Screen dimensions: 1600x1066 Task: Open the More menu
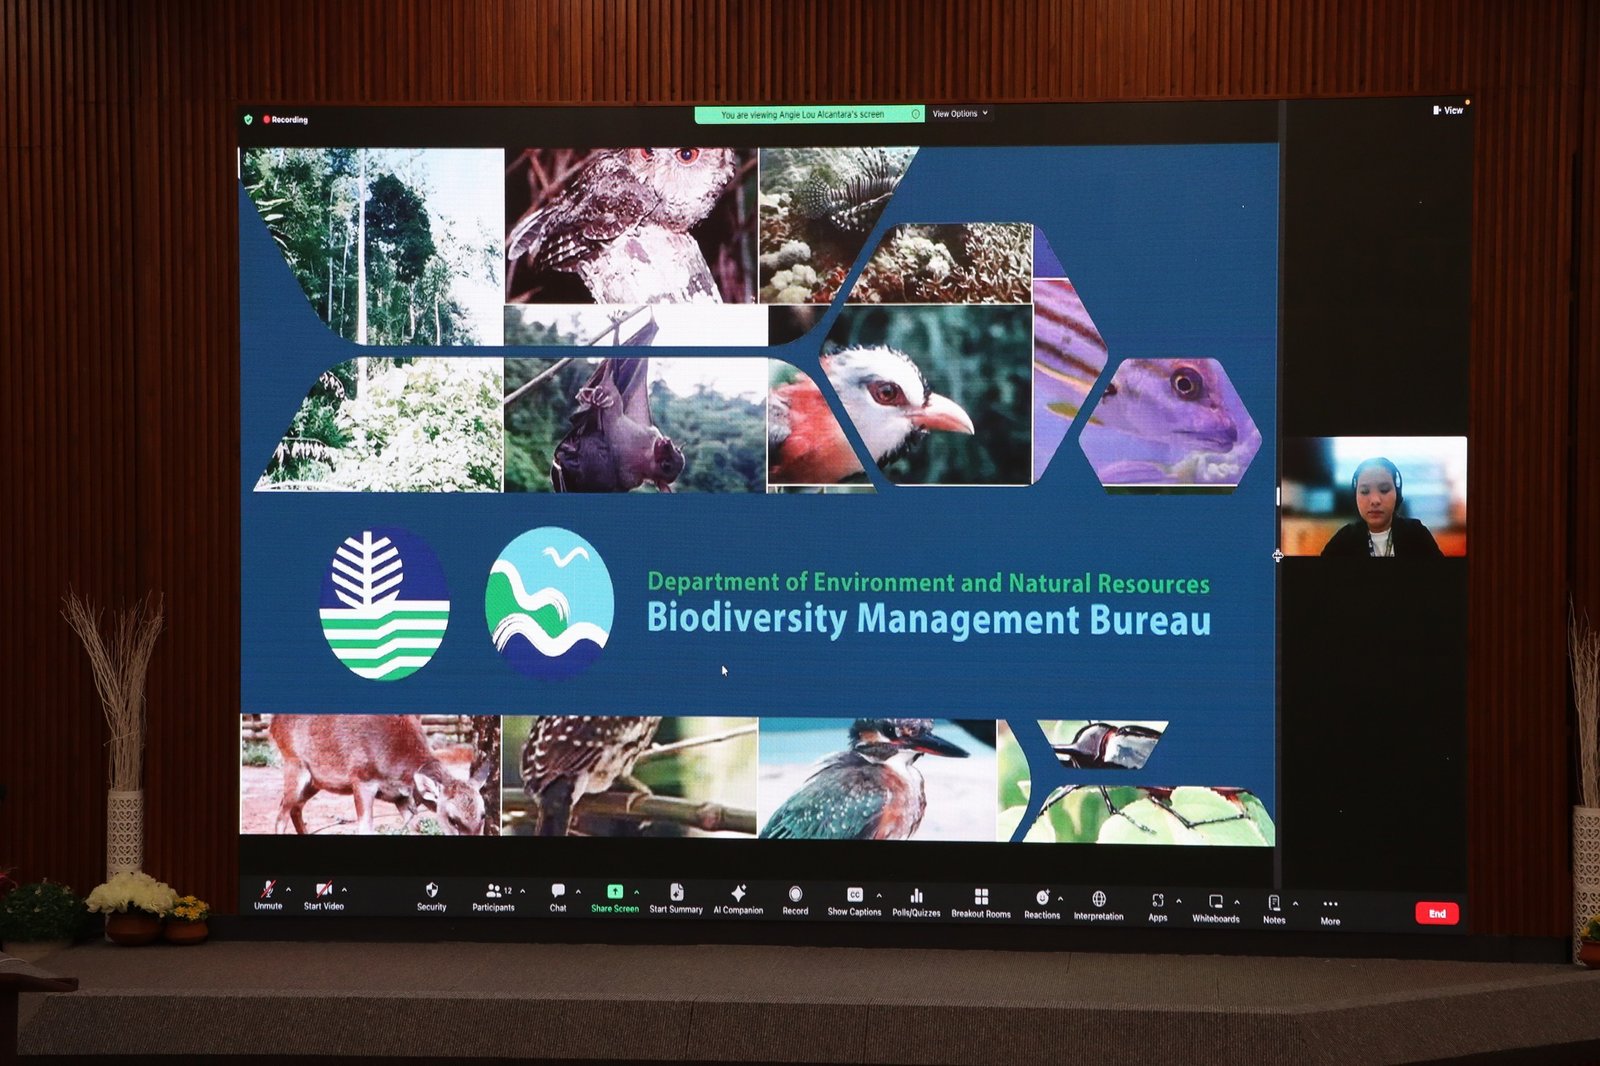[1330, 907]
